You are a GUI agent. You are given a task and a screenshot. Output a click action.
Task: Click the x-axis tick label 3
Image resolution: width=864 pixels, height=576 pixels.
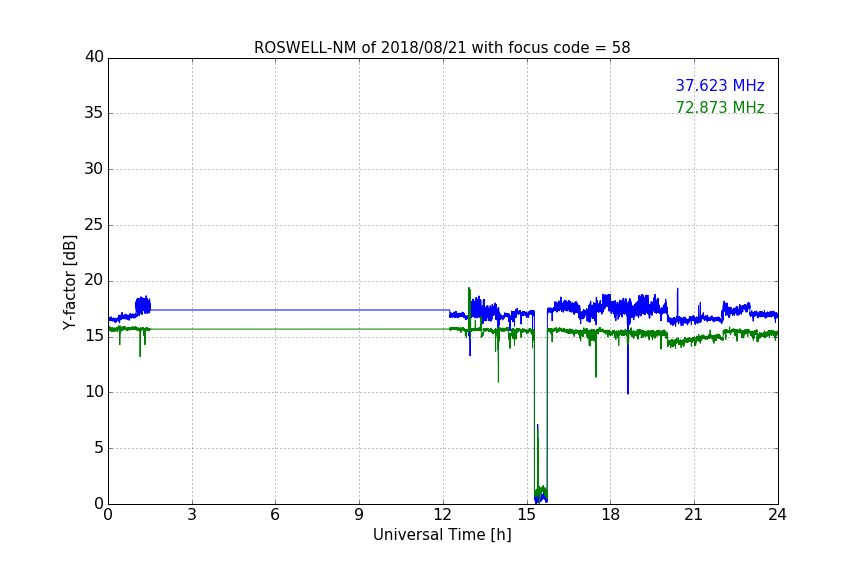pyautogui.click(x=192, y=515)
